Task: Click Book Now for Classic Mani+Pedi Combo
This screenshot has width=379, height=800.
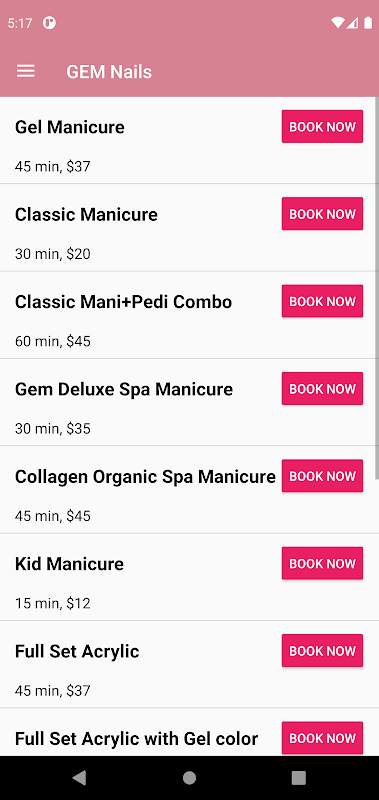Action: (322, 301)
